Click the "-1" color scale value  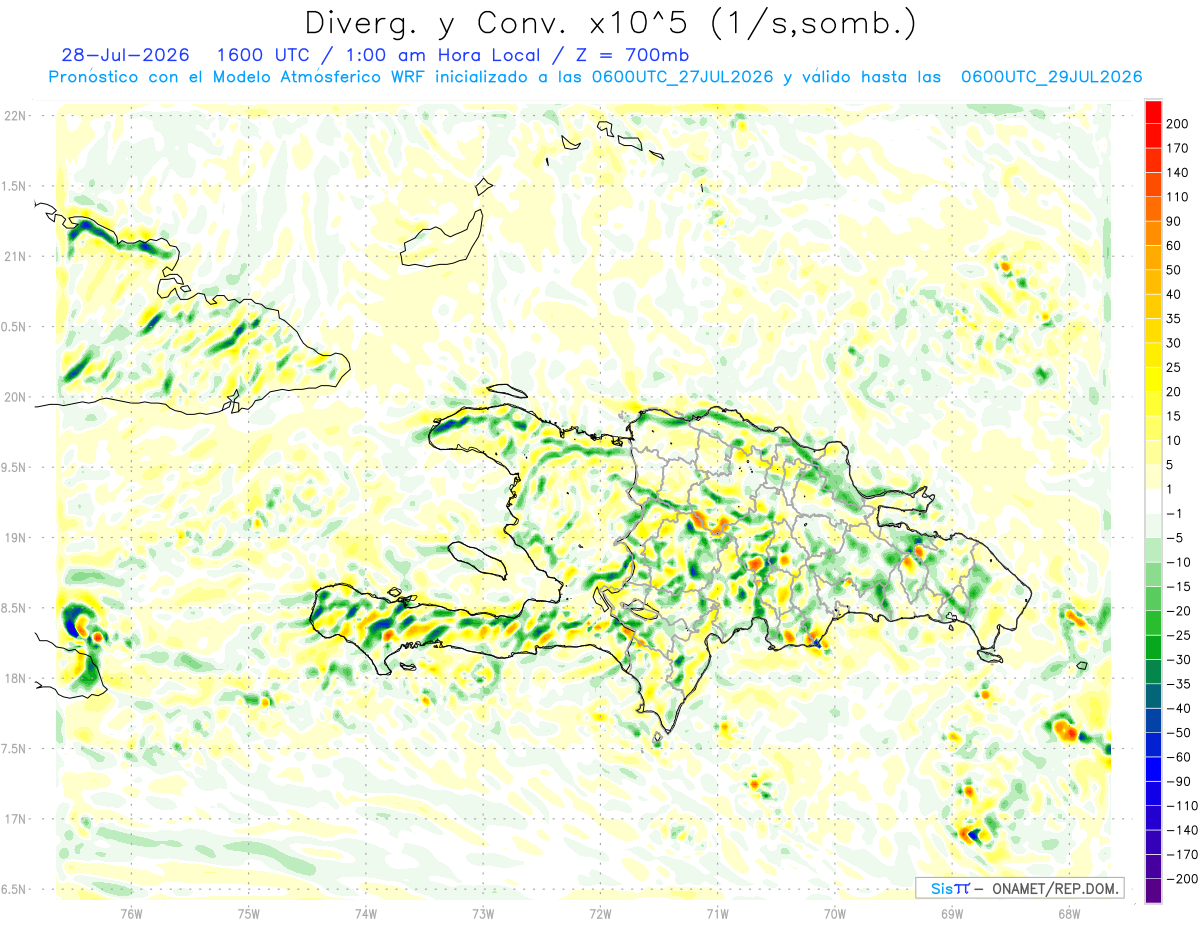(x=1174, y=514)
